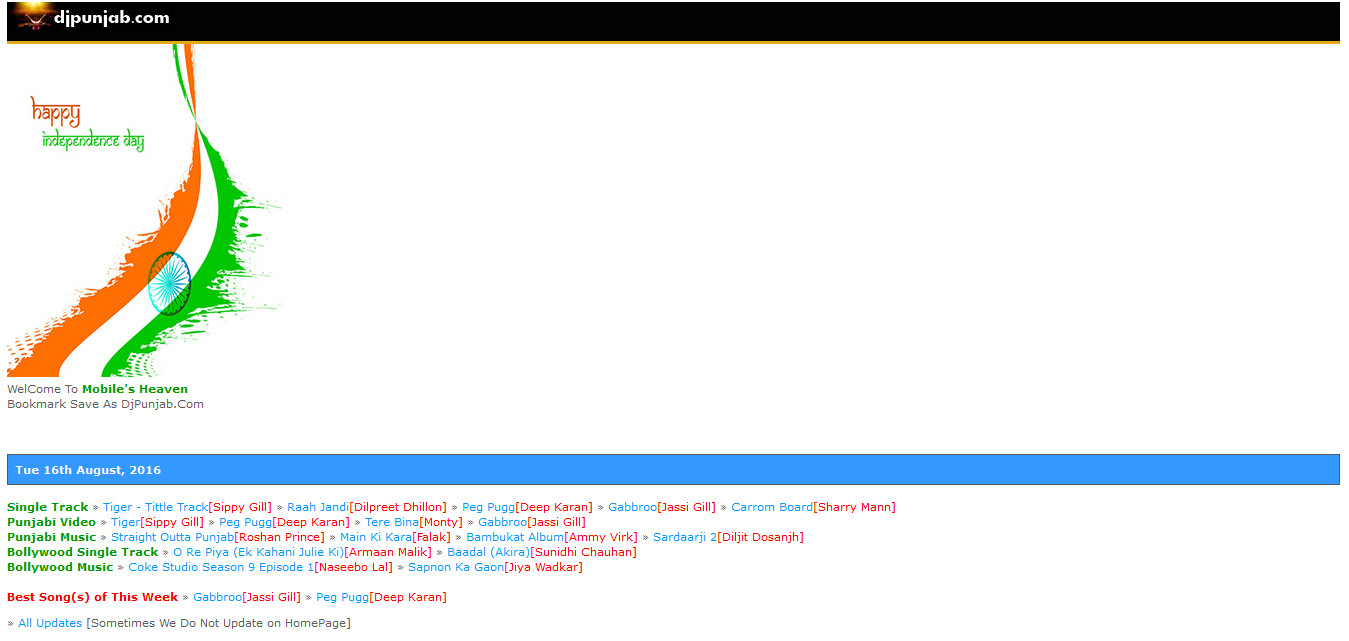Open the All Updates link
Viewport: 1349px width, 641px height.
tap(50, 623)
